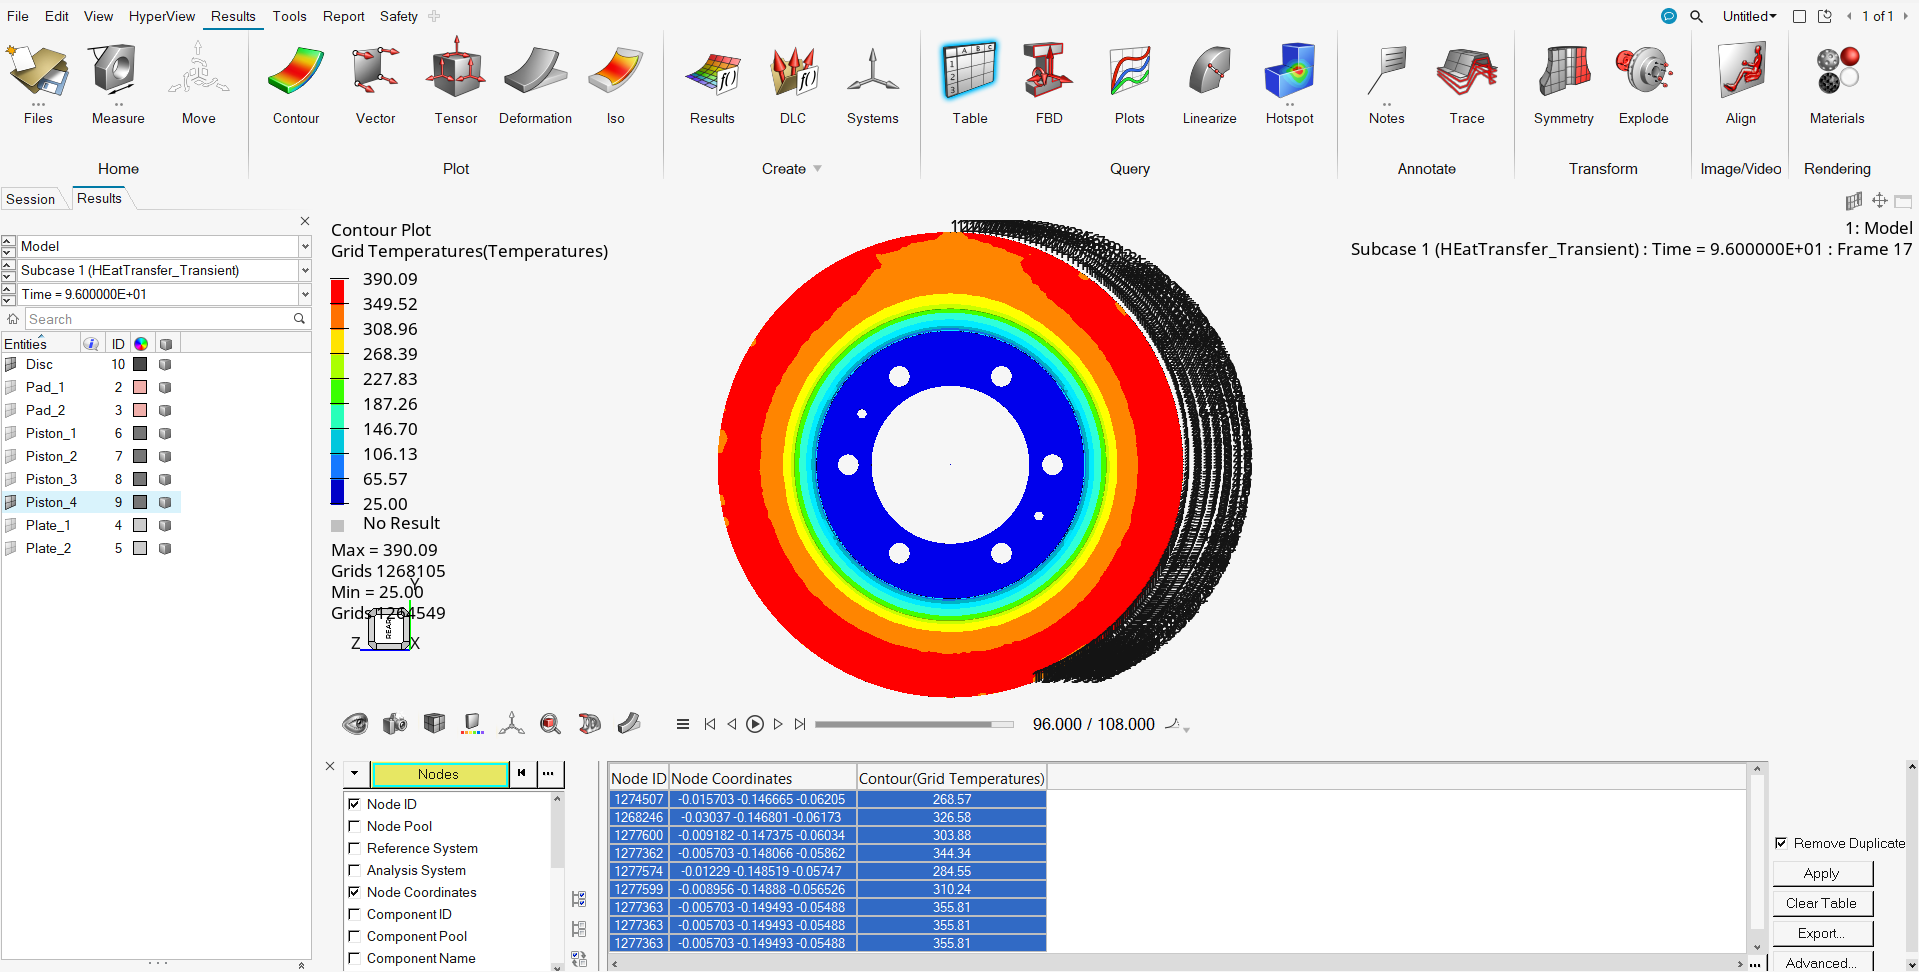This screenshot has height=972, width=1919.
Task: Click the Clear Table button
Action: (1822, 903)
